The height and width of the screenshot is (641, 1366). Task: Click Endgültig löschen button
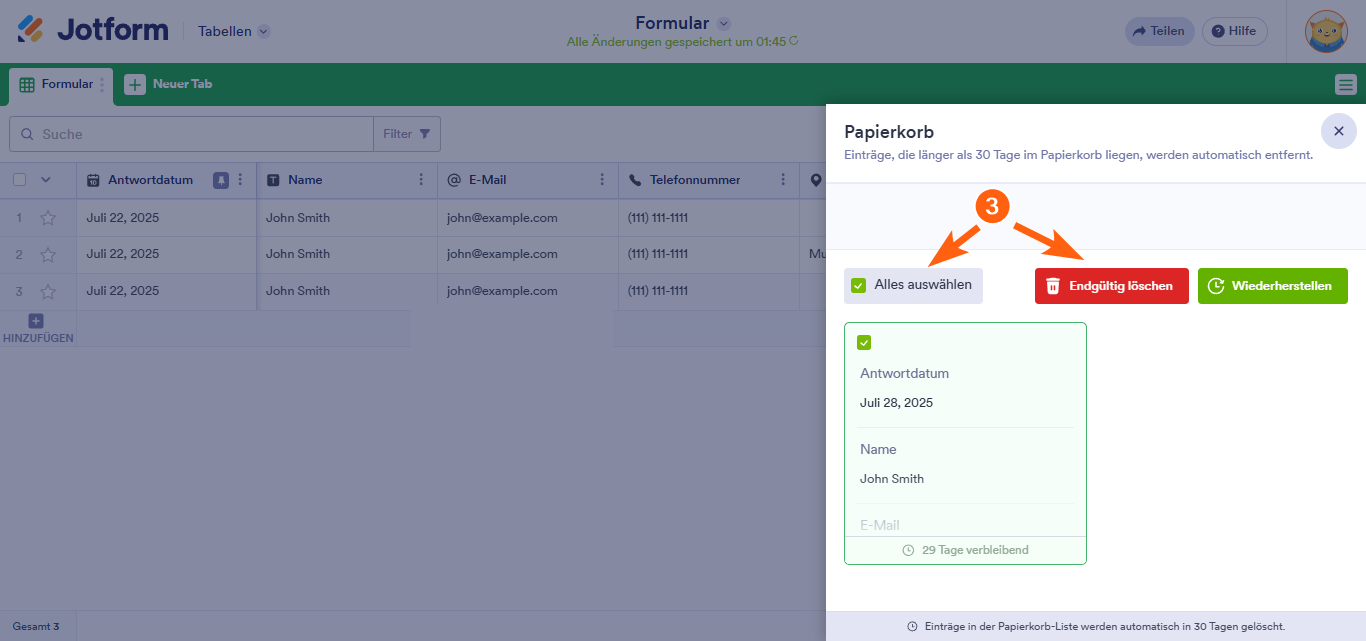click(1112, 286)
